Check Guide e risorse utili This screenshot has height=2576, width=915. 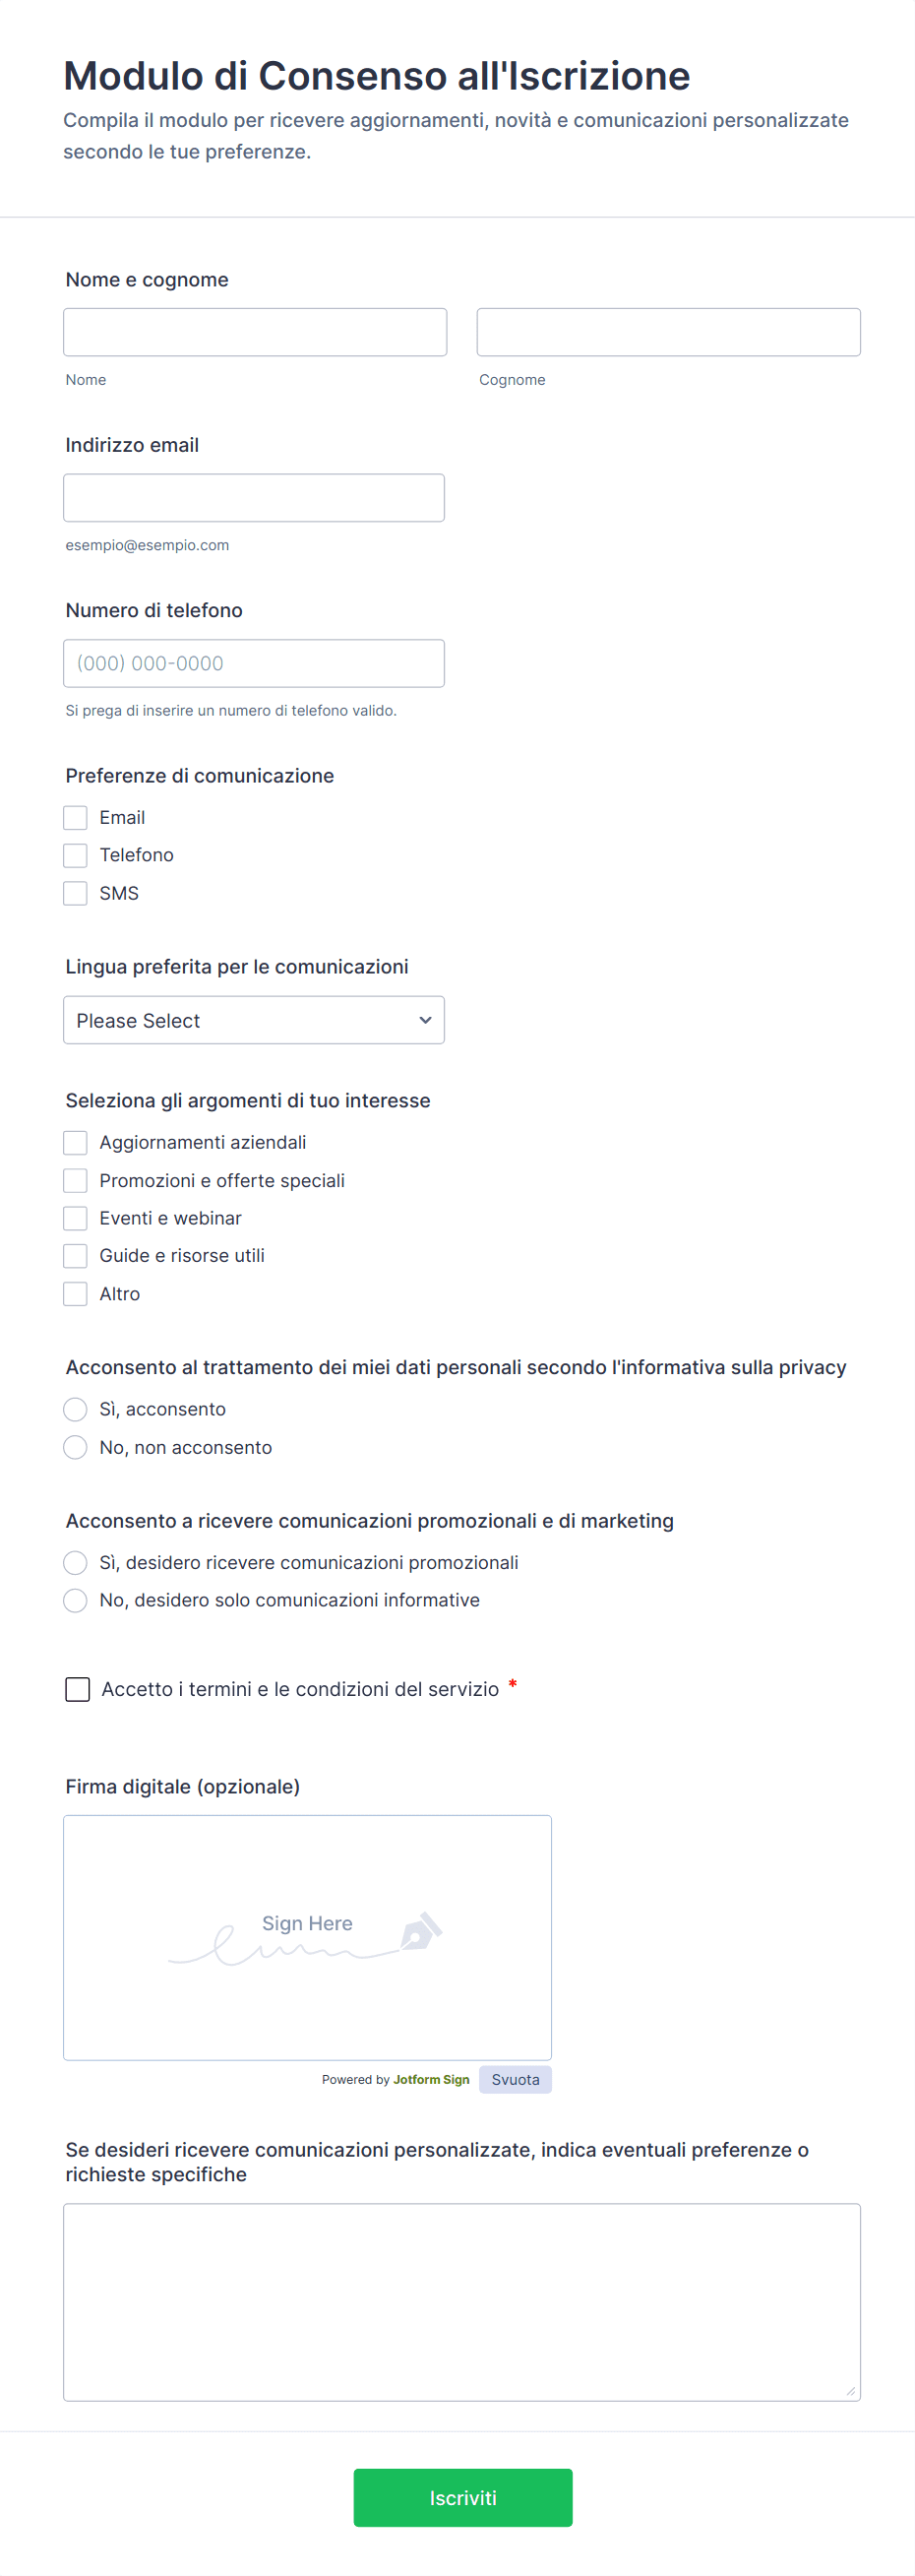click(76, 1255)
